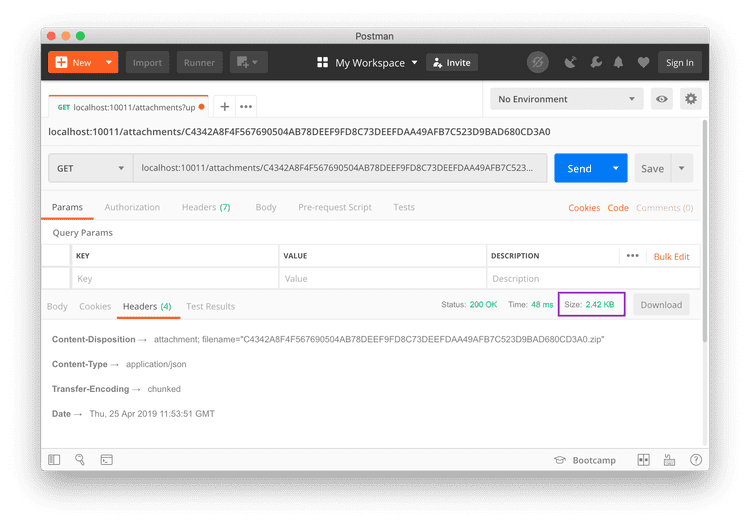The width and height of the screenshot is (750, 525).
Task: Click the response time 48 ms
Action: click(542, 305)
